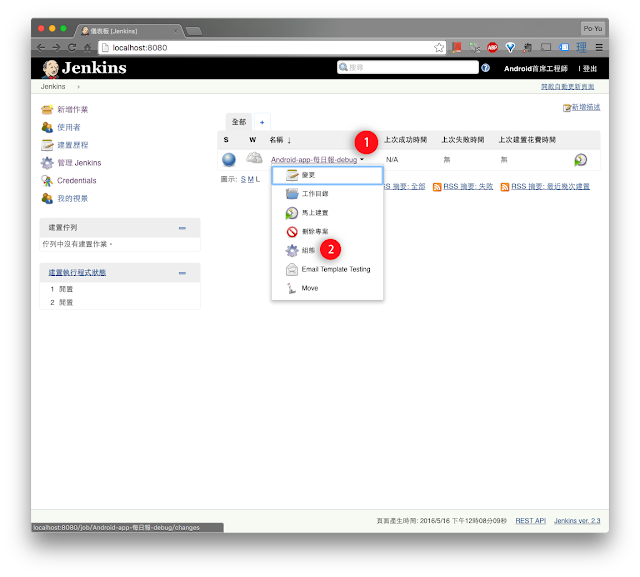Open the 建置執行程式狀態 executor status link
Screen dimensions: 640x577
(x=77, y=273)
